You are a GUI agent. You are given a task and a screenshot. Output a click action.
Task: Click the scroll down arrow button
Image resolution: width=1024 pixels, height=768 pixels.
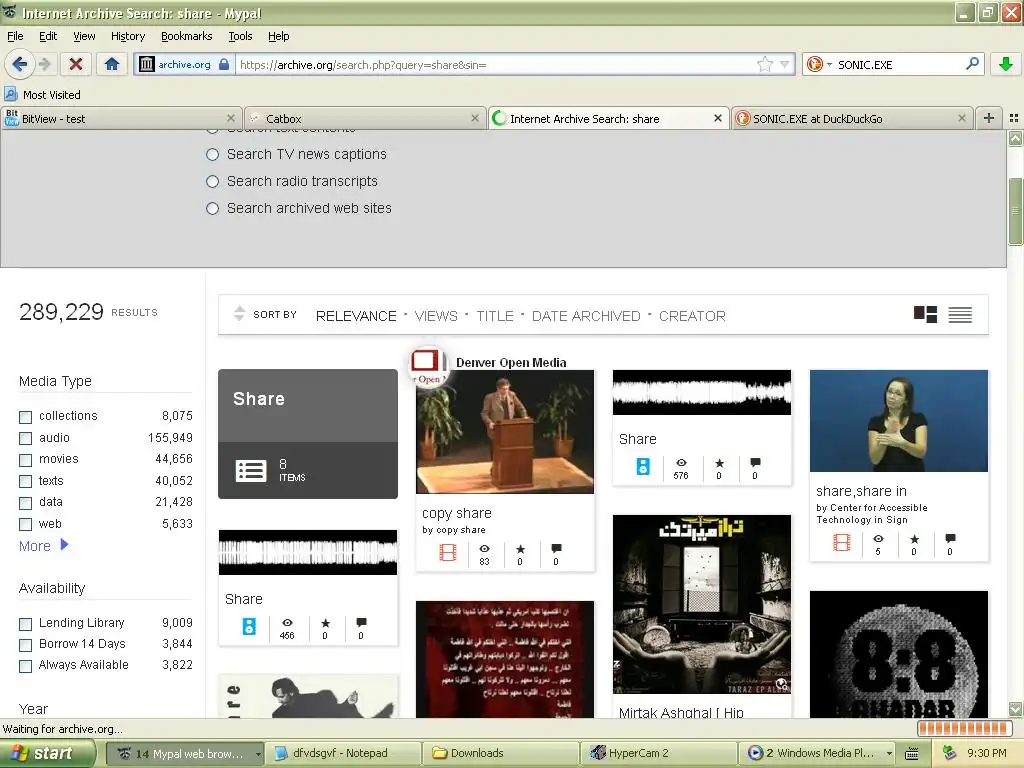[x=1015, y=709]
